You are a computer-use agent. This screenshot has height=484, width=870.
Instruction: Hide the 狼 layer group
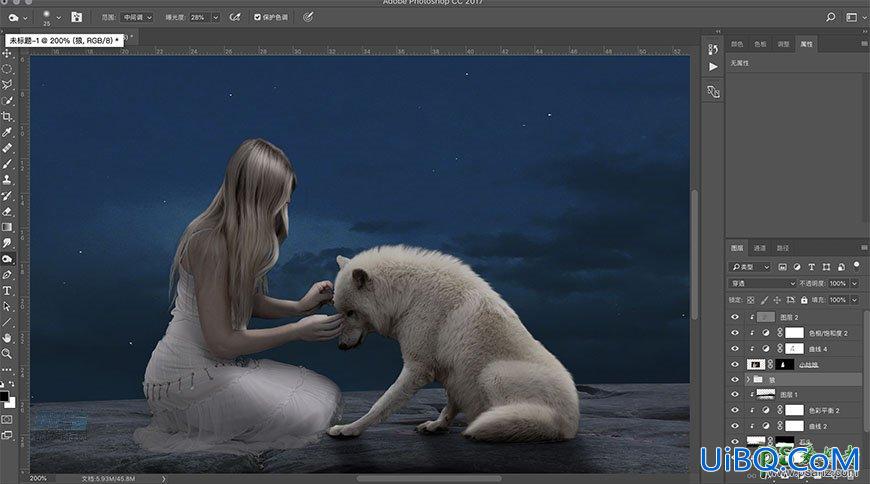click(735, 380)
